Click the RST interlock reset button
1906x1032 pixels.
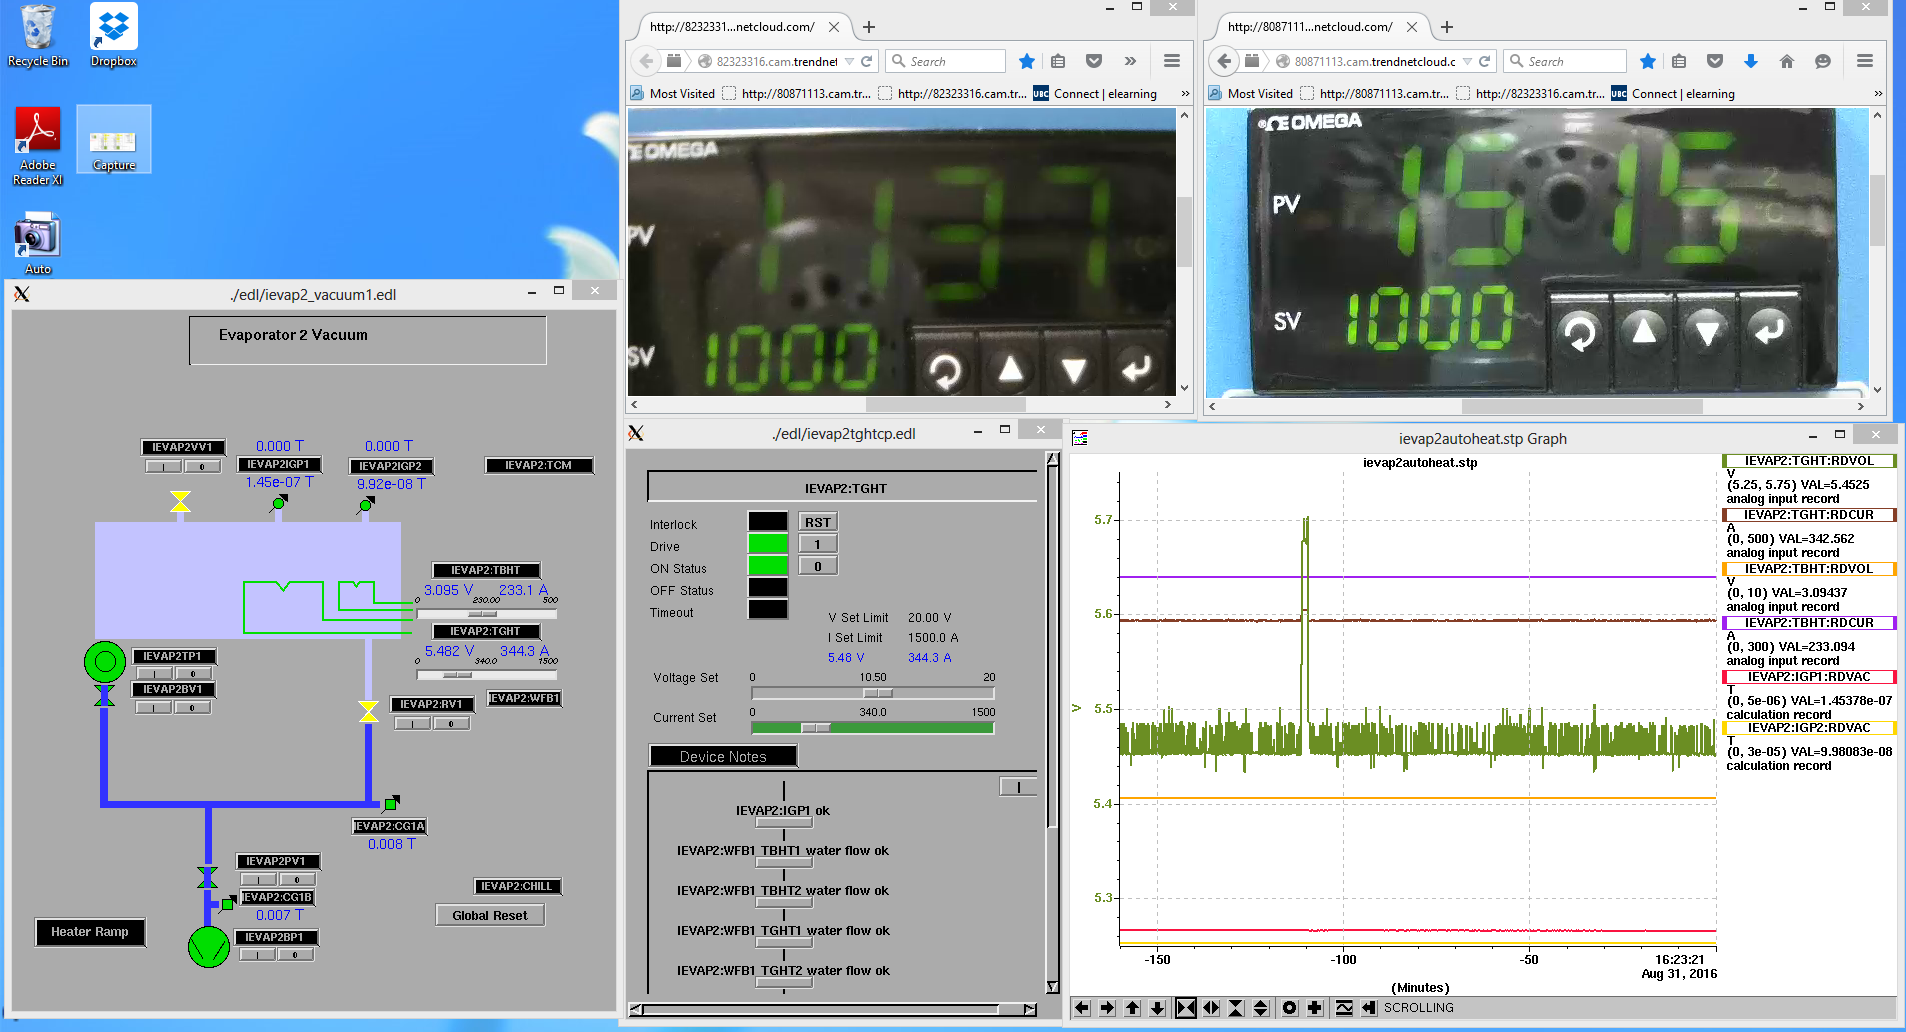click(x=817, y=522)
